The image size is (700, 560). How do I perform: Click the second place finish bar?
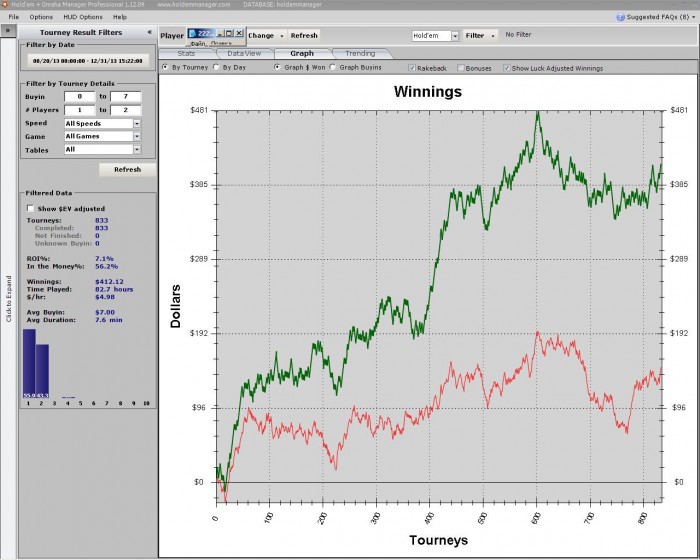click(x=42, y=371)
